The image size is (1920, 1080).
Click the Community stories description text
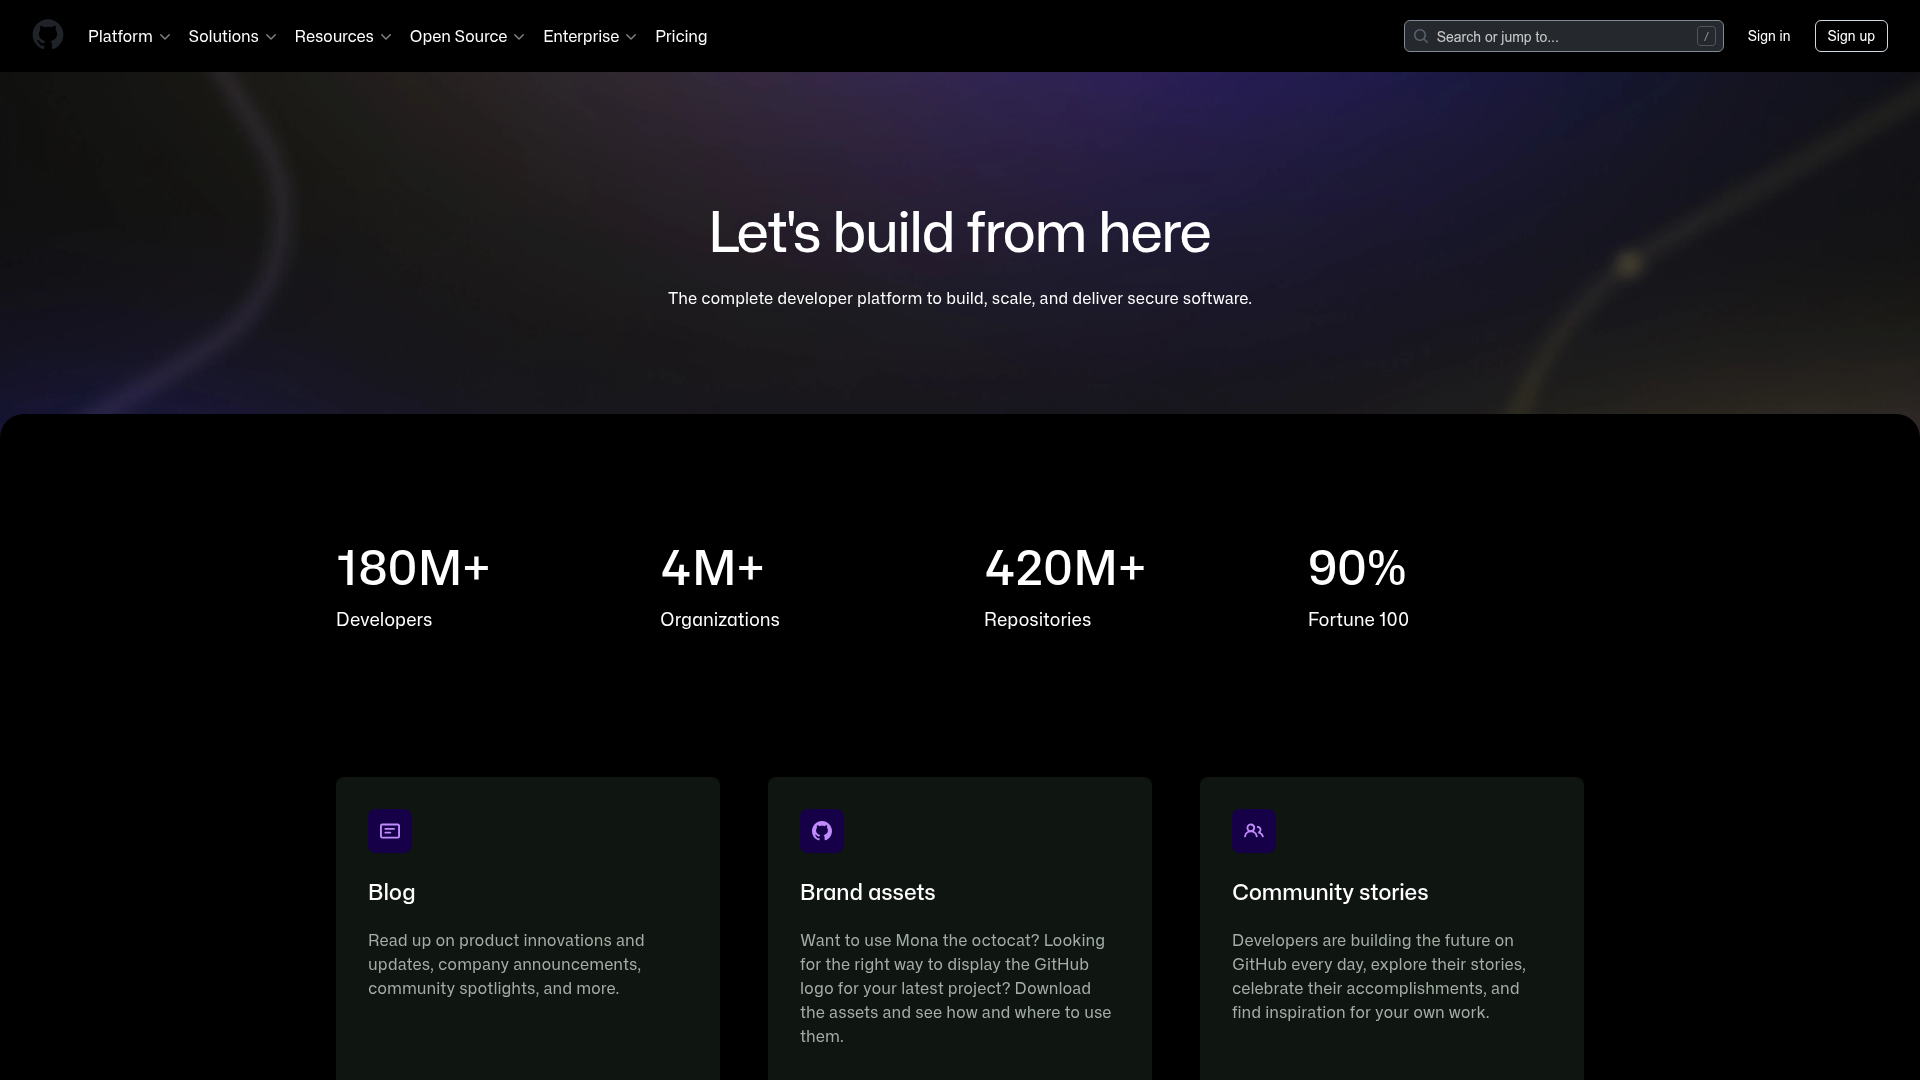[1378, 976]
